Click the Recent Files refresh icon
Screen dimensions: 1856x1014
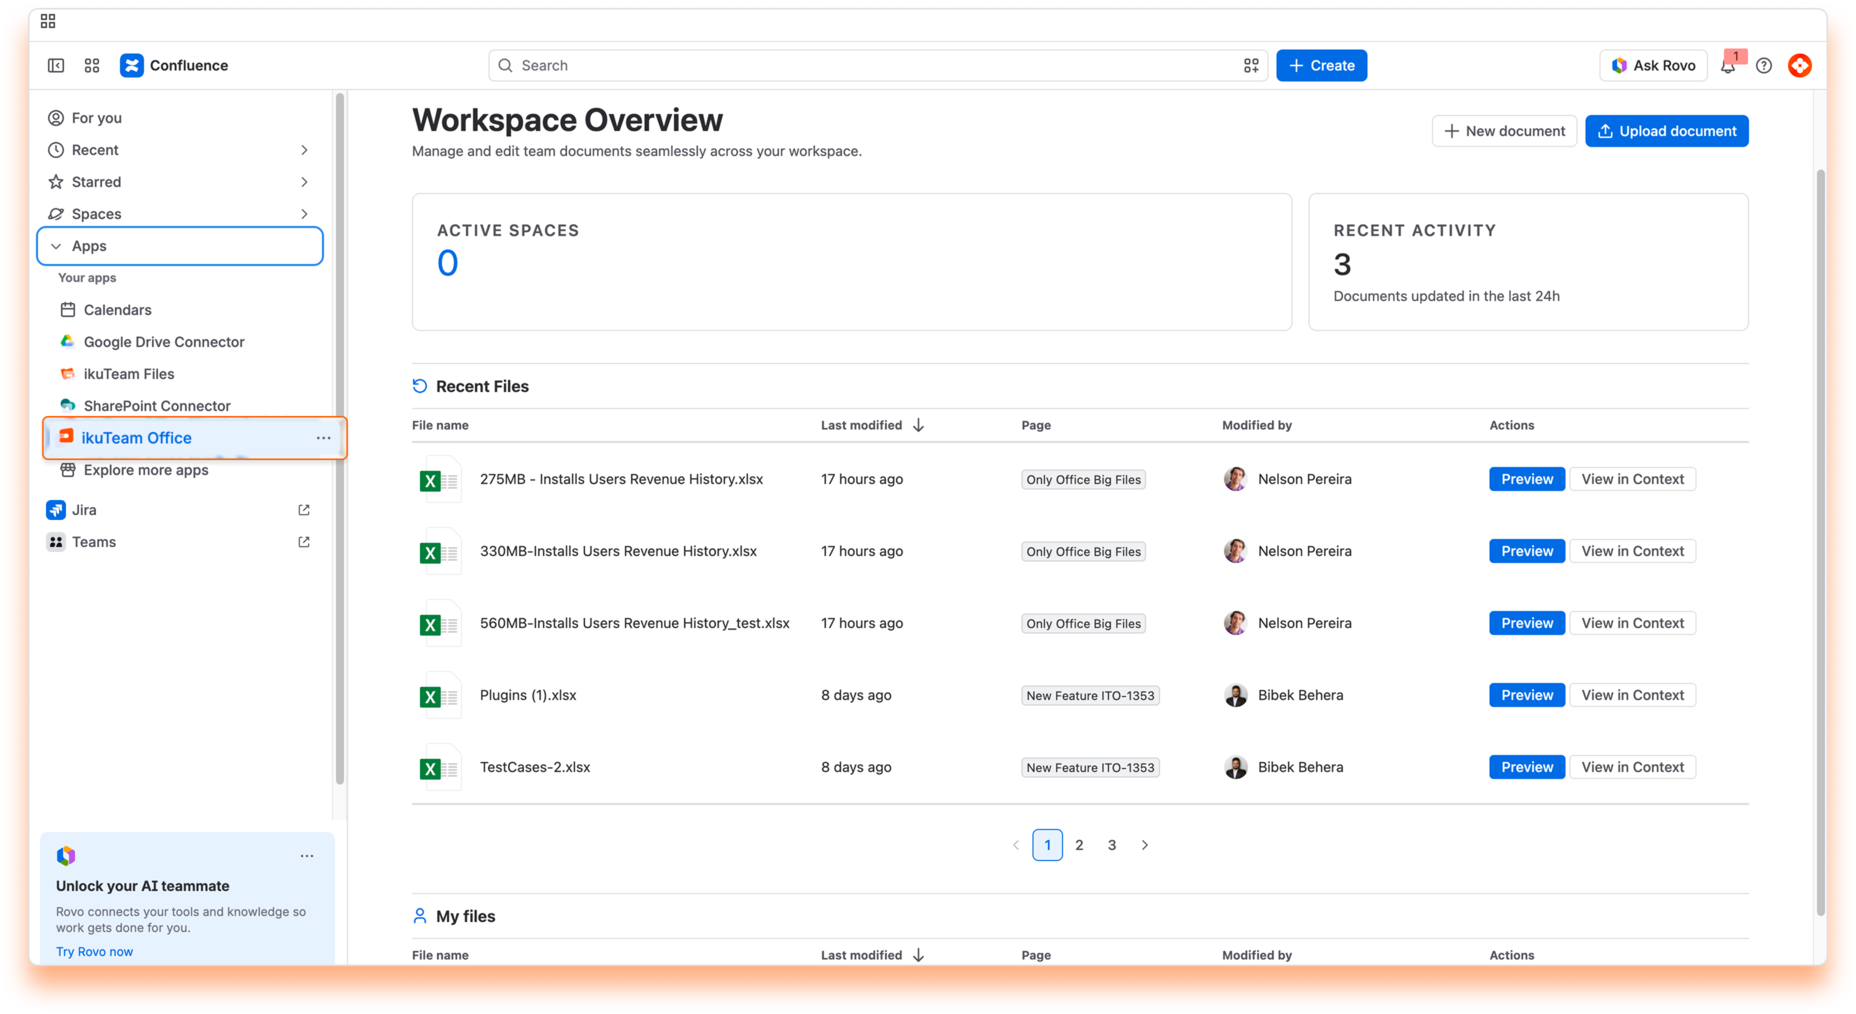point(420,386)
